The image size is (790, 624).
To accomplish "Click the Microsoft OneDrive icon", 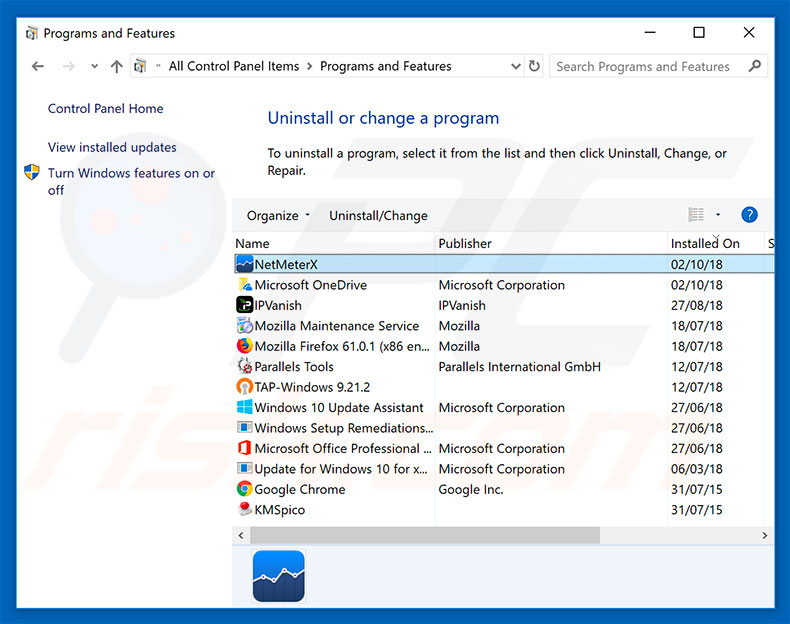I will (245, 285).
